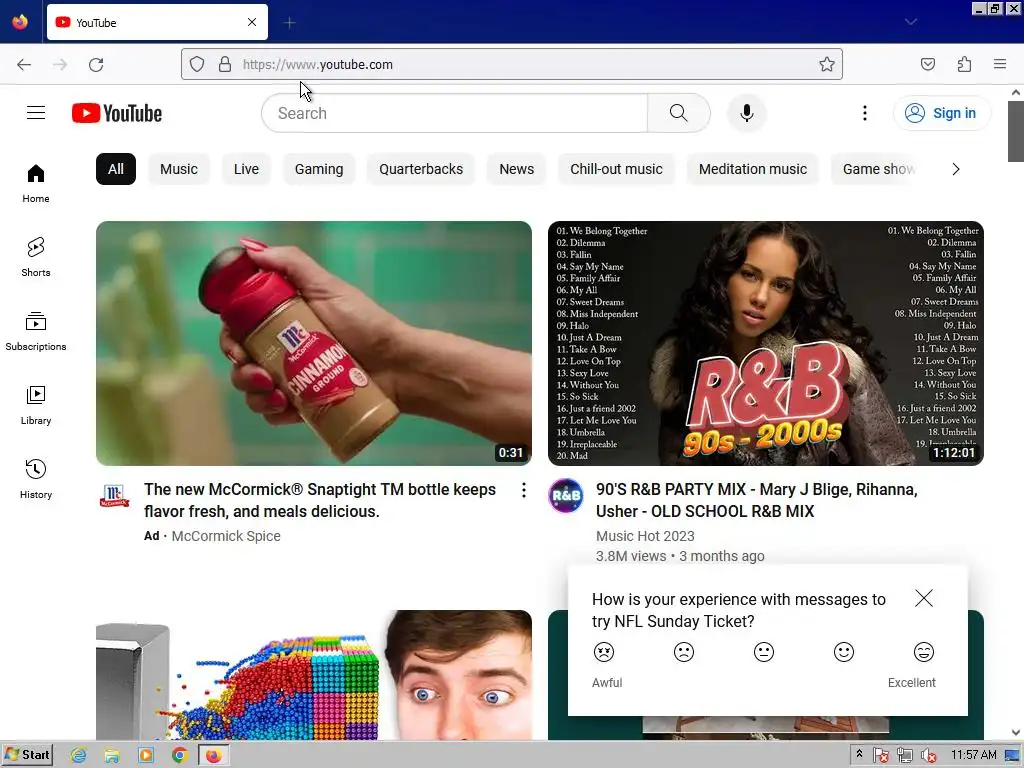Go to Home in sidebar
1024x768 pixels.
click(x=36, y=184)
